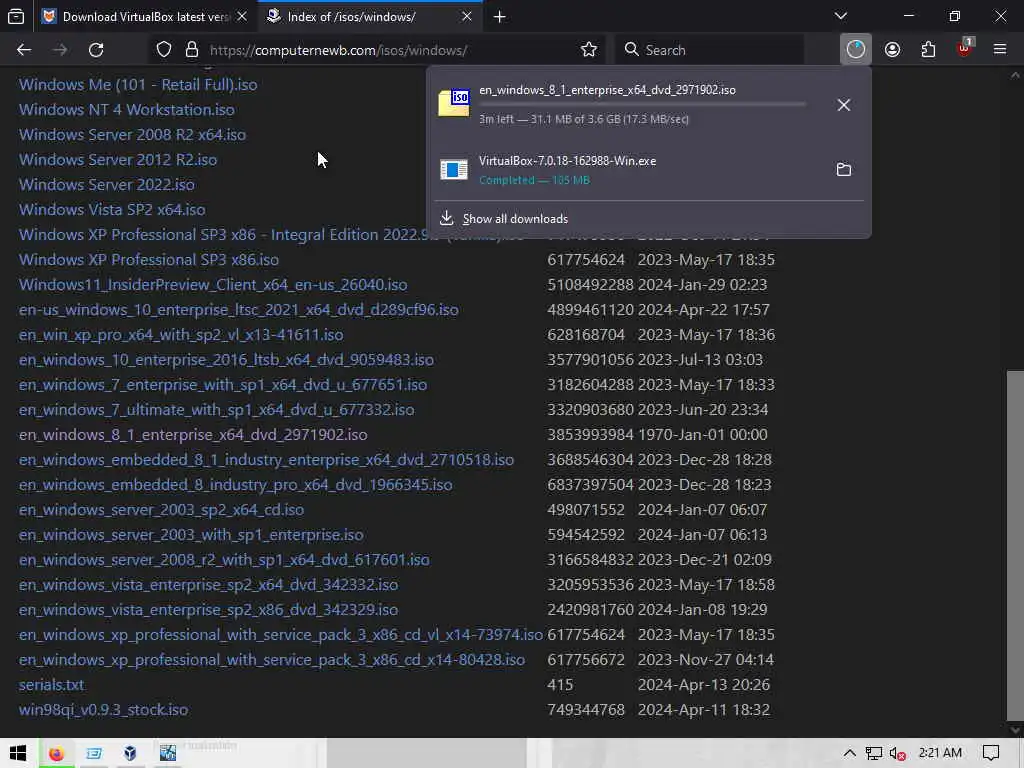The height and width of the screenshot is (768, 1024).
Task: Open en_windows_8_1_enterprise_x64 page link
Action: click(x=193, y=434)
